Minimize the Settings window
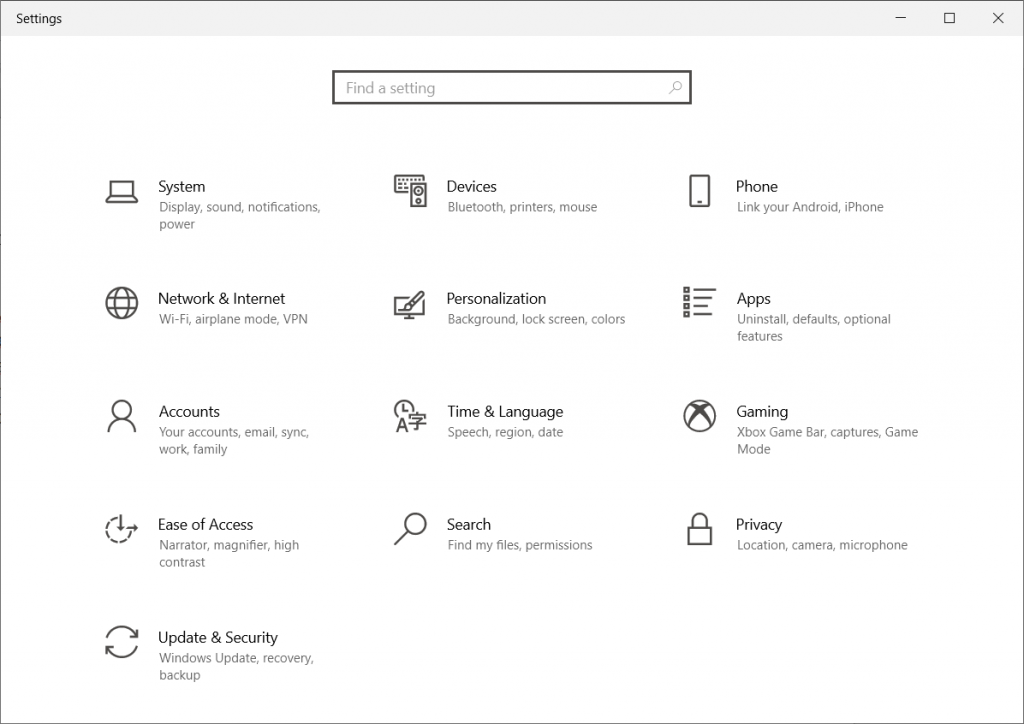This screenshot has height=724, width=1024. [x=901, y=18]
